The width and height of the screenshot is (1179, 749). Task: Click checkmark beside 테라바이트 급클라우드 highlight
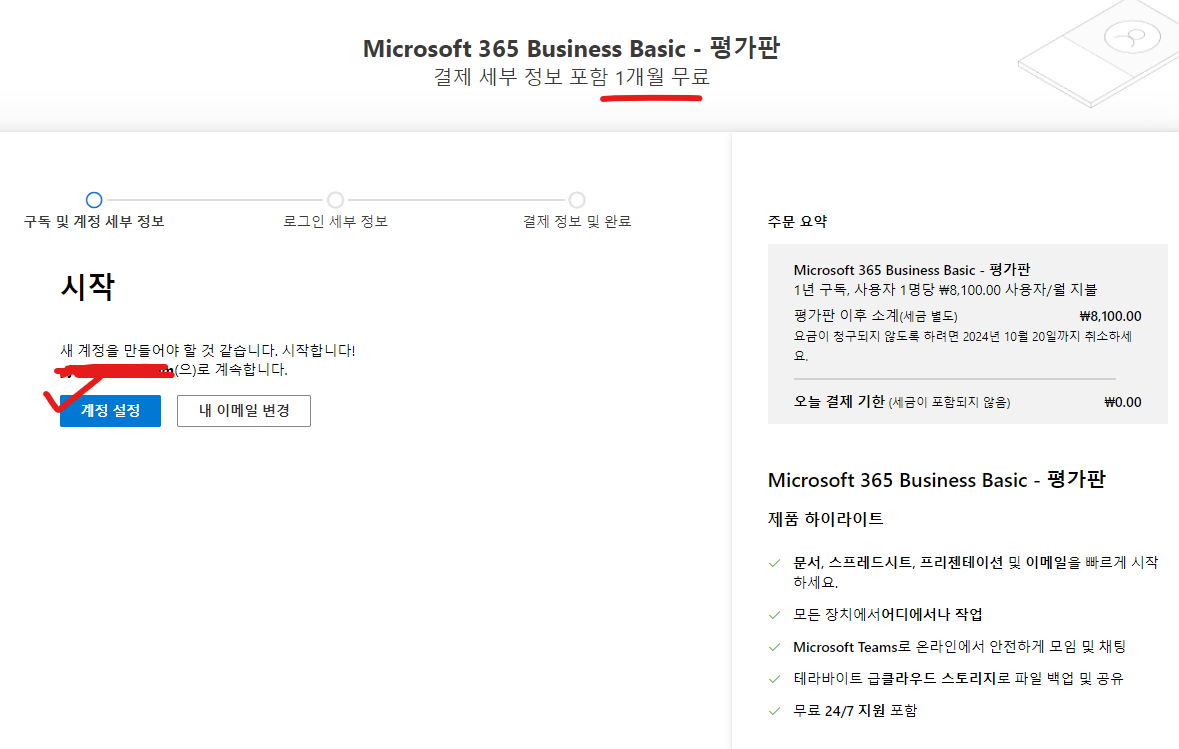click(x=774, y=679)
